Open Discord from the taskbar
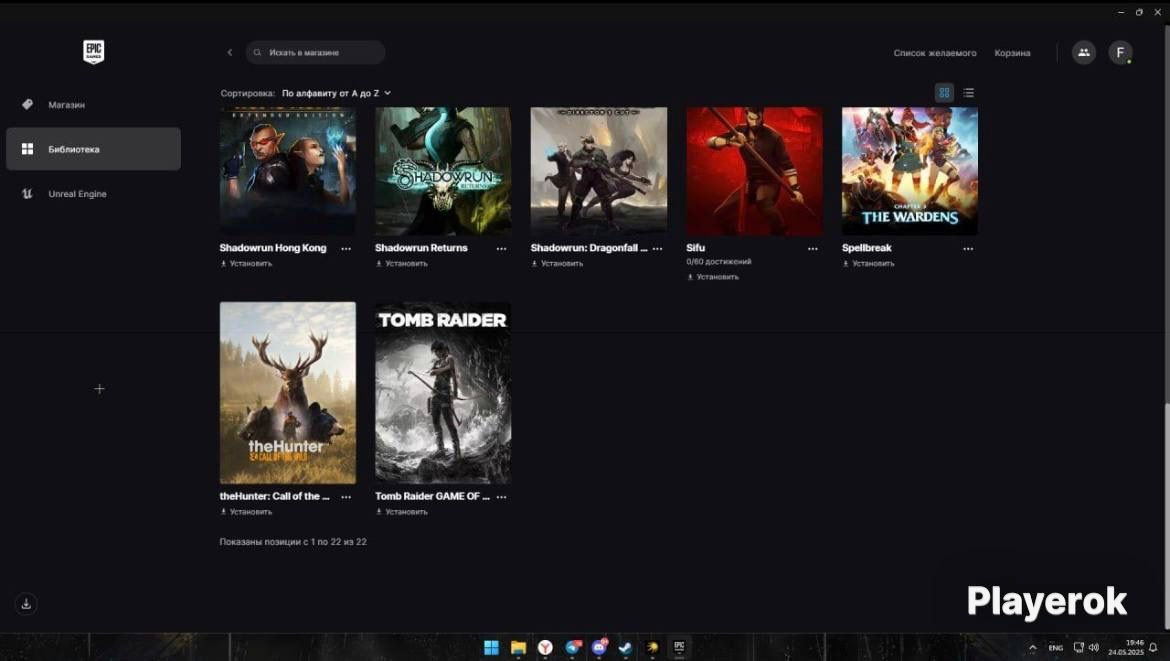The image size is (1170, 661). (x=598, y=647)
